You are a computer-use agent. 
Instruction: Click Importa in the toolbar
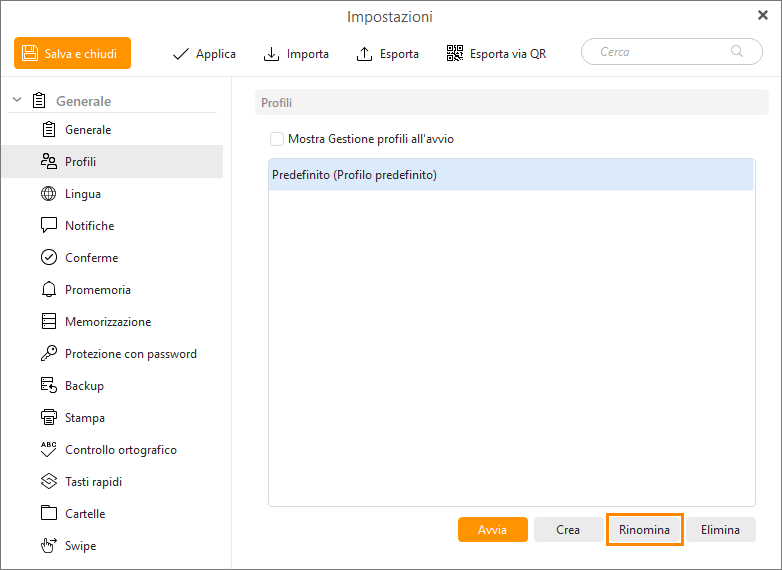point(296,54)
